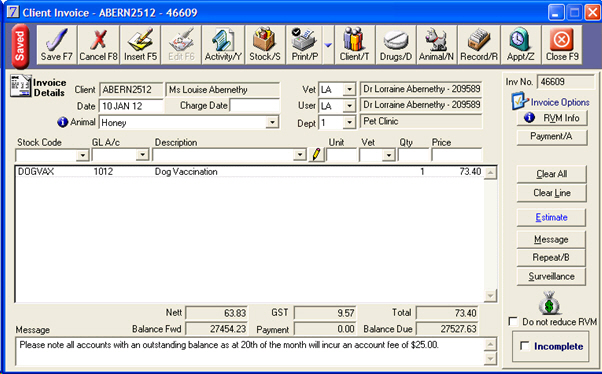602x374 pixels.
Task: Tick the Do not reduce RVM checkbox
Action: coord(513,321)
